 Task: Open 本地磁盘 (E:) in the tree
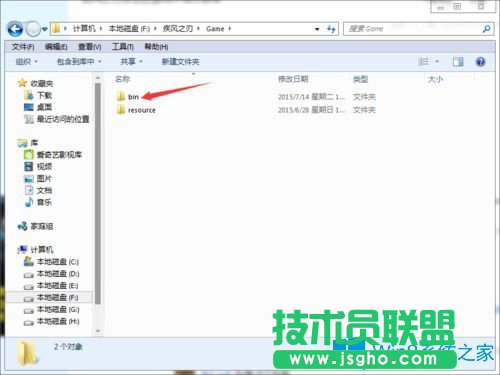[x=58, y=286]
